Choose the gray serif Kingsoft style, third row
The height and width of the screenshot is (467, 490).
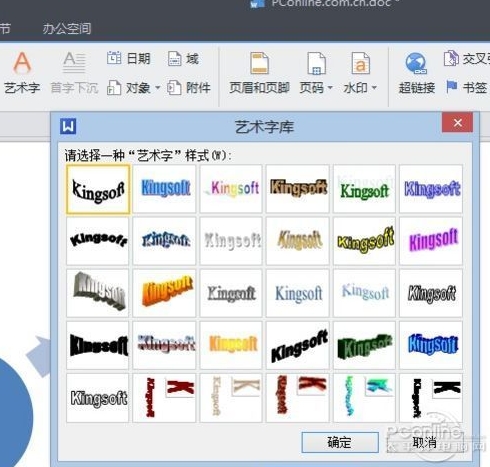pos(231,293)
